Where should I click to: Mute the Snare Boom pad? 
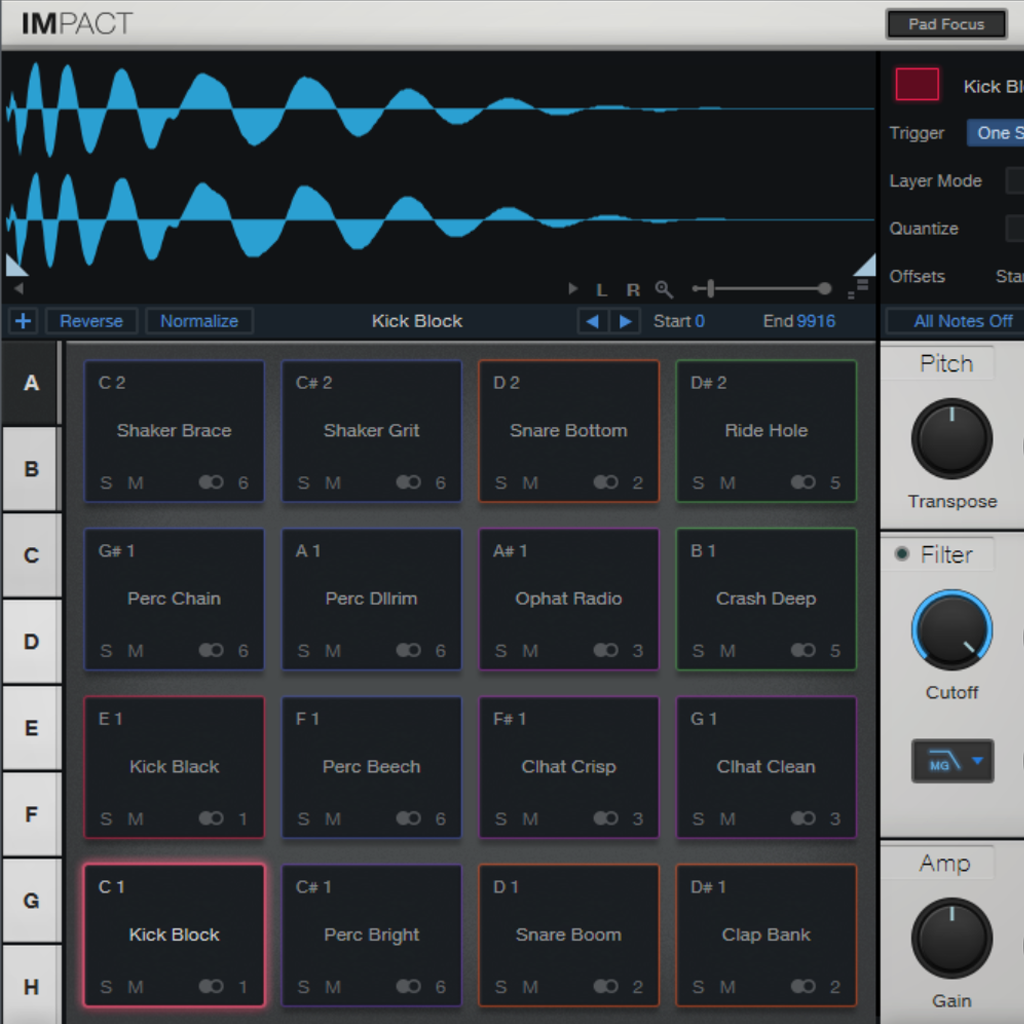pyautogui.click(x=530, y=987)
